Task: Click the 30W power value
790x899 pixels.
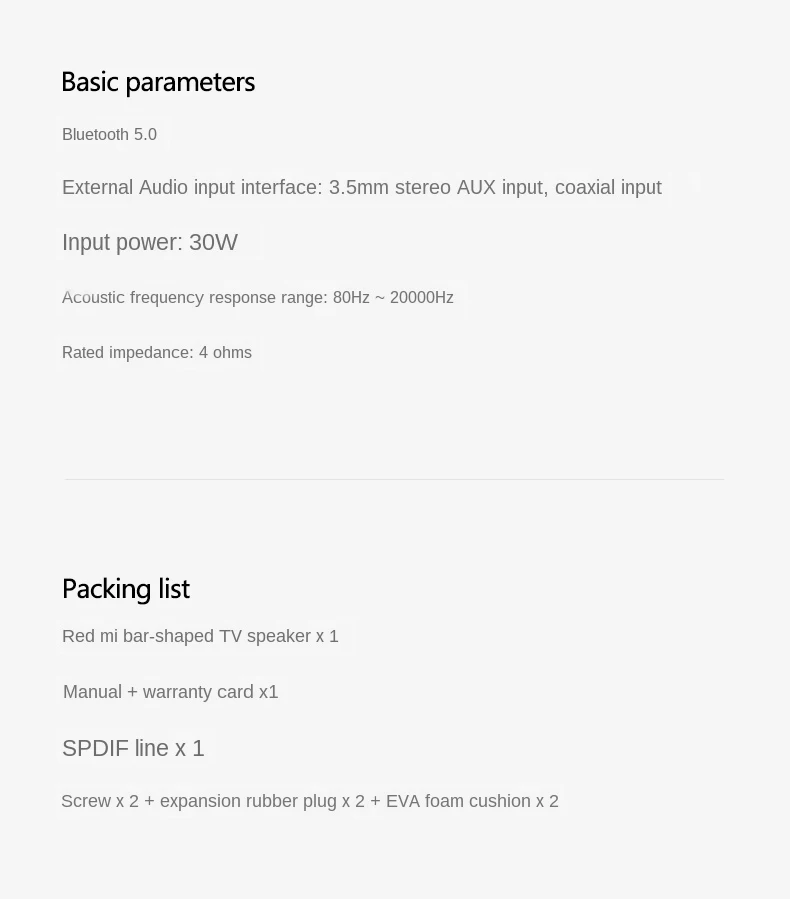Action: click(213, 243)
